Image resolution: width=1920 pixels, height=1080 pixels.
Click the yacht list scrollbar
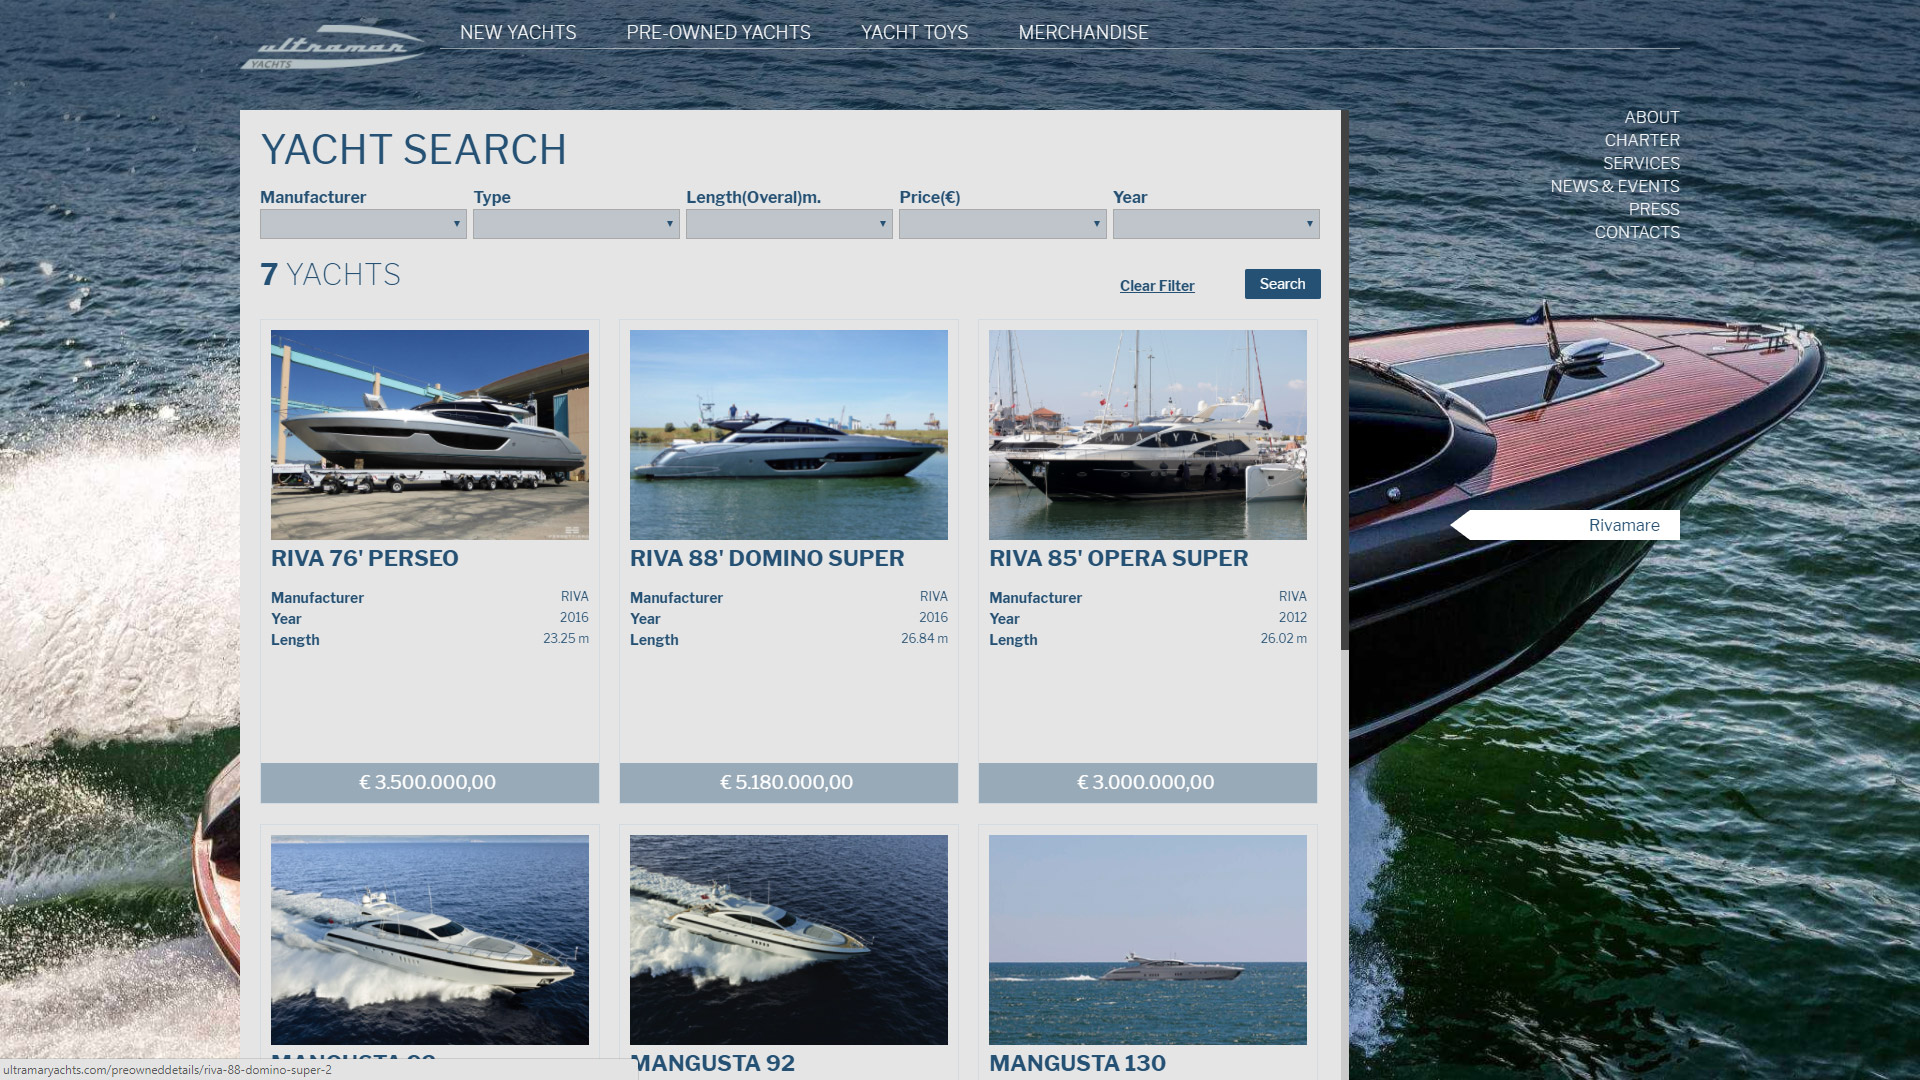tap(1345, 380)
